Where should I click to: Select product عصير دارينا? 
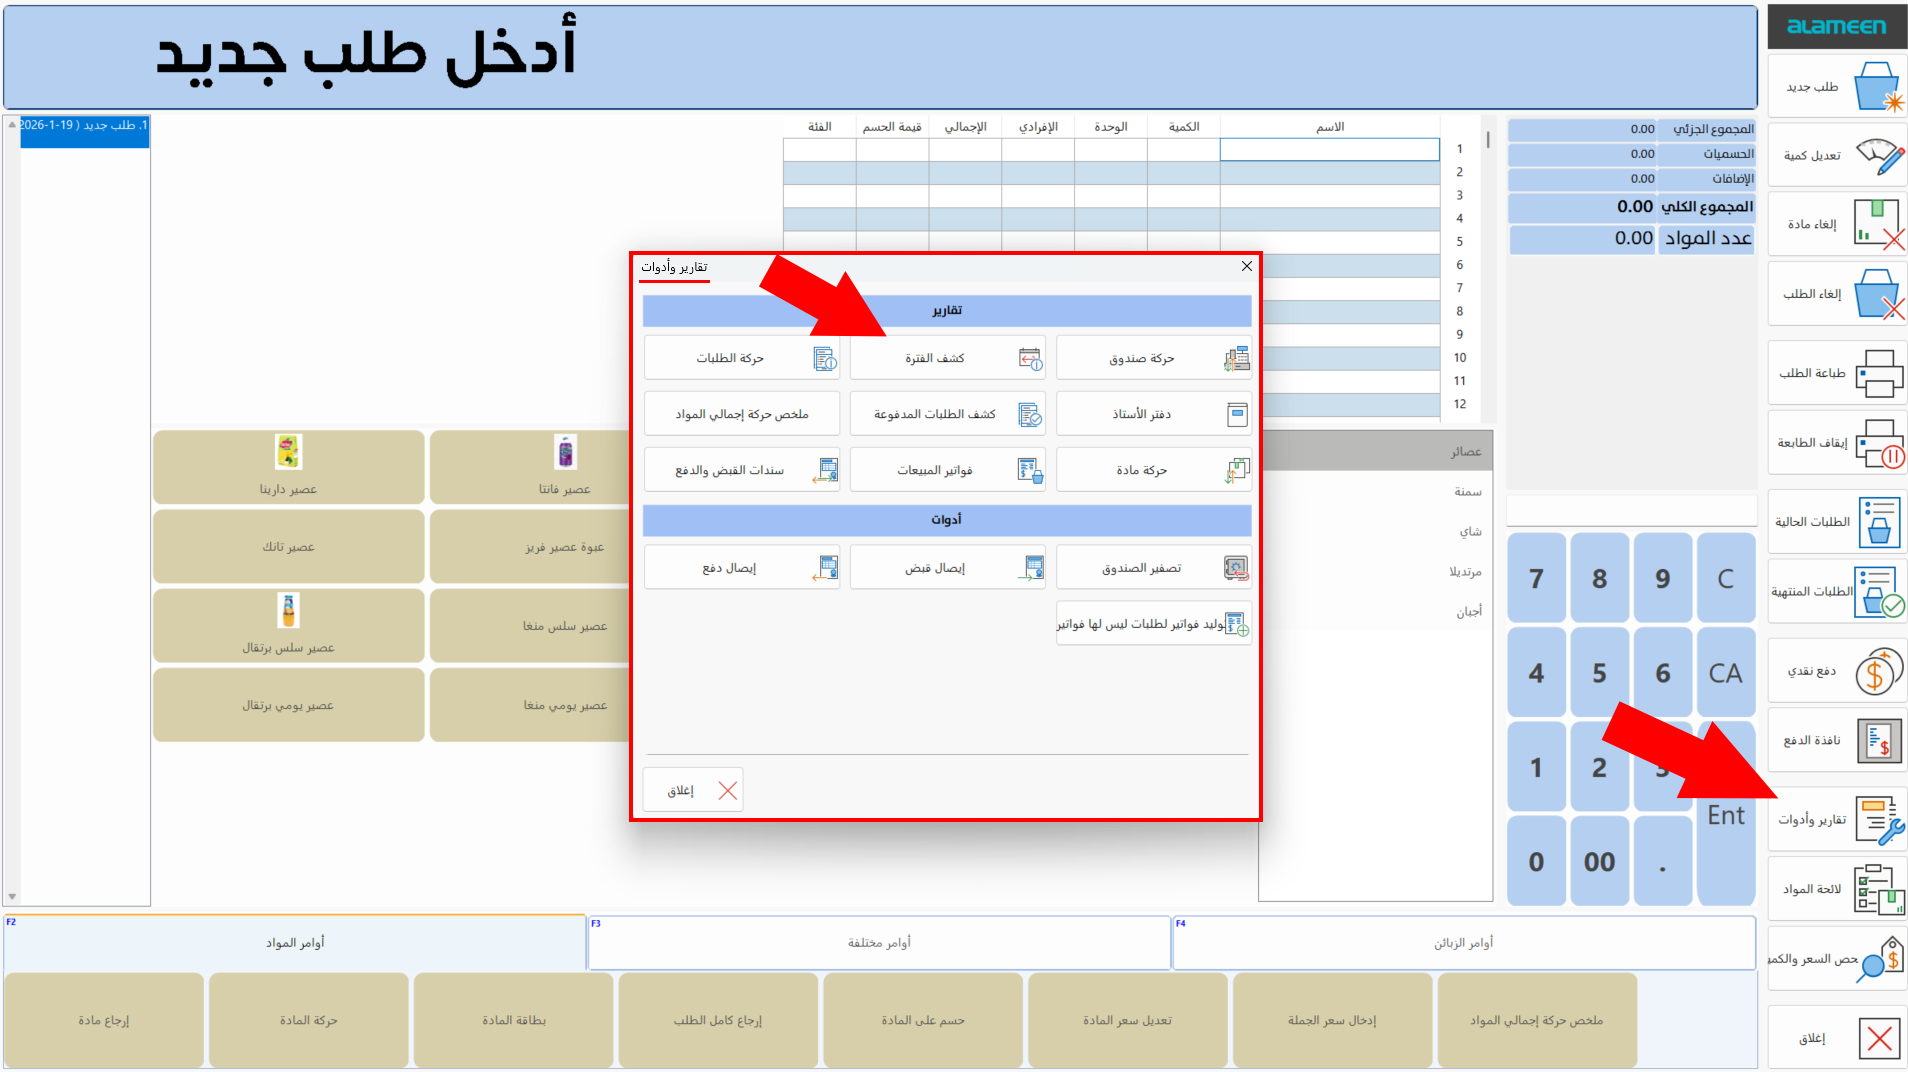pyautogui.click(x=289, y=467)
